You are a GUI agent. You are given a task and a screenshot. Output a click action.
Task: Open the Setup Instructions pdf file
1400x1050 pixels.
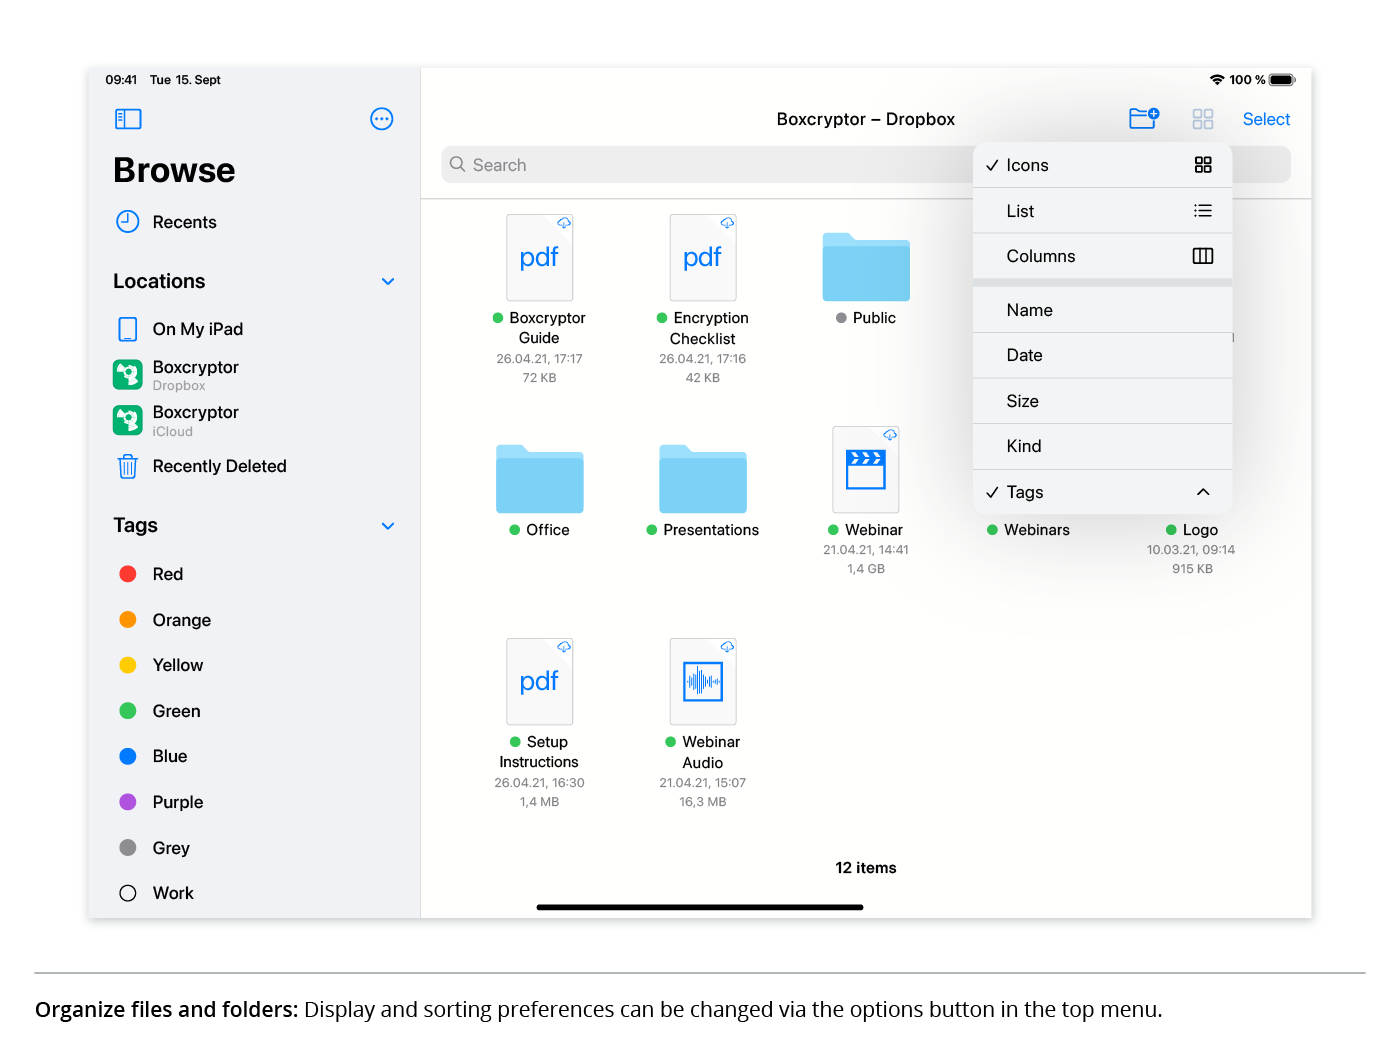click(x=539, y=682)
